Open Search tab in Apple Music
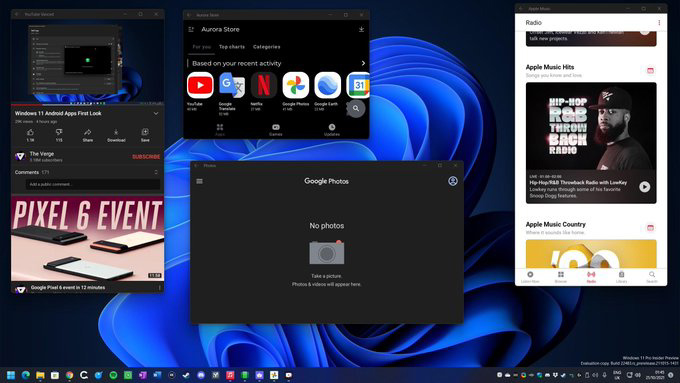 click(652, 278)
